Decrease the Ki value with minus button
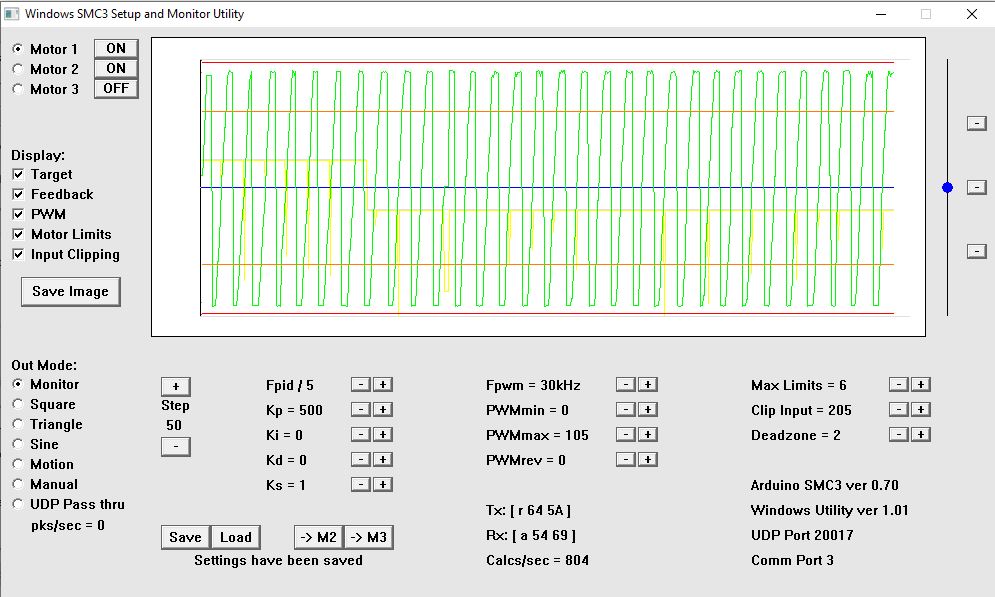Screen dimensions: 995x597 361,435
